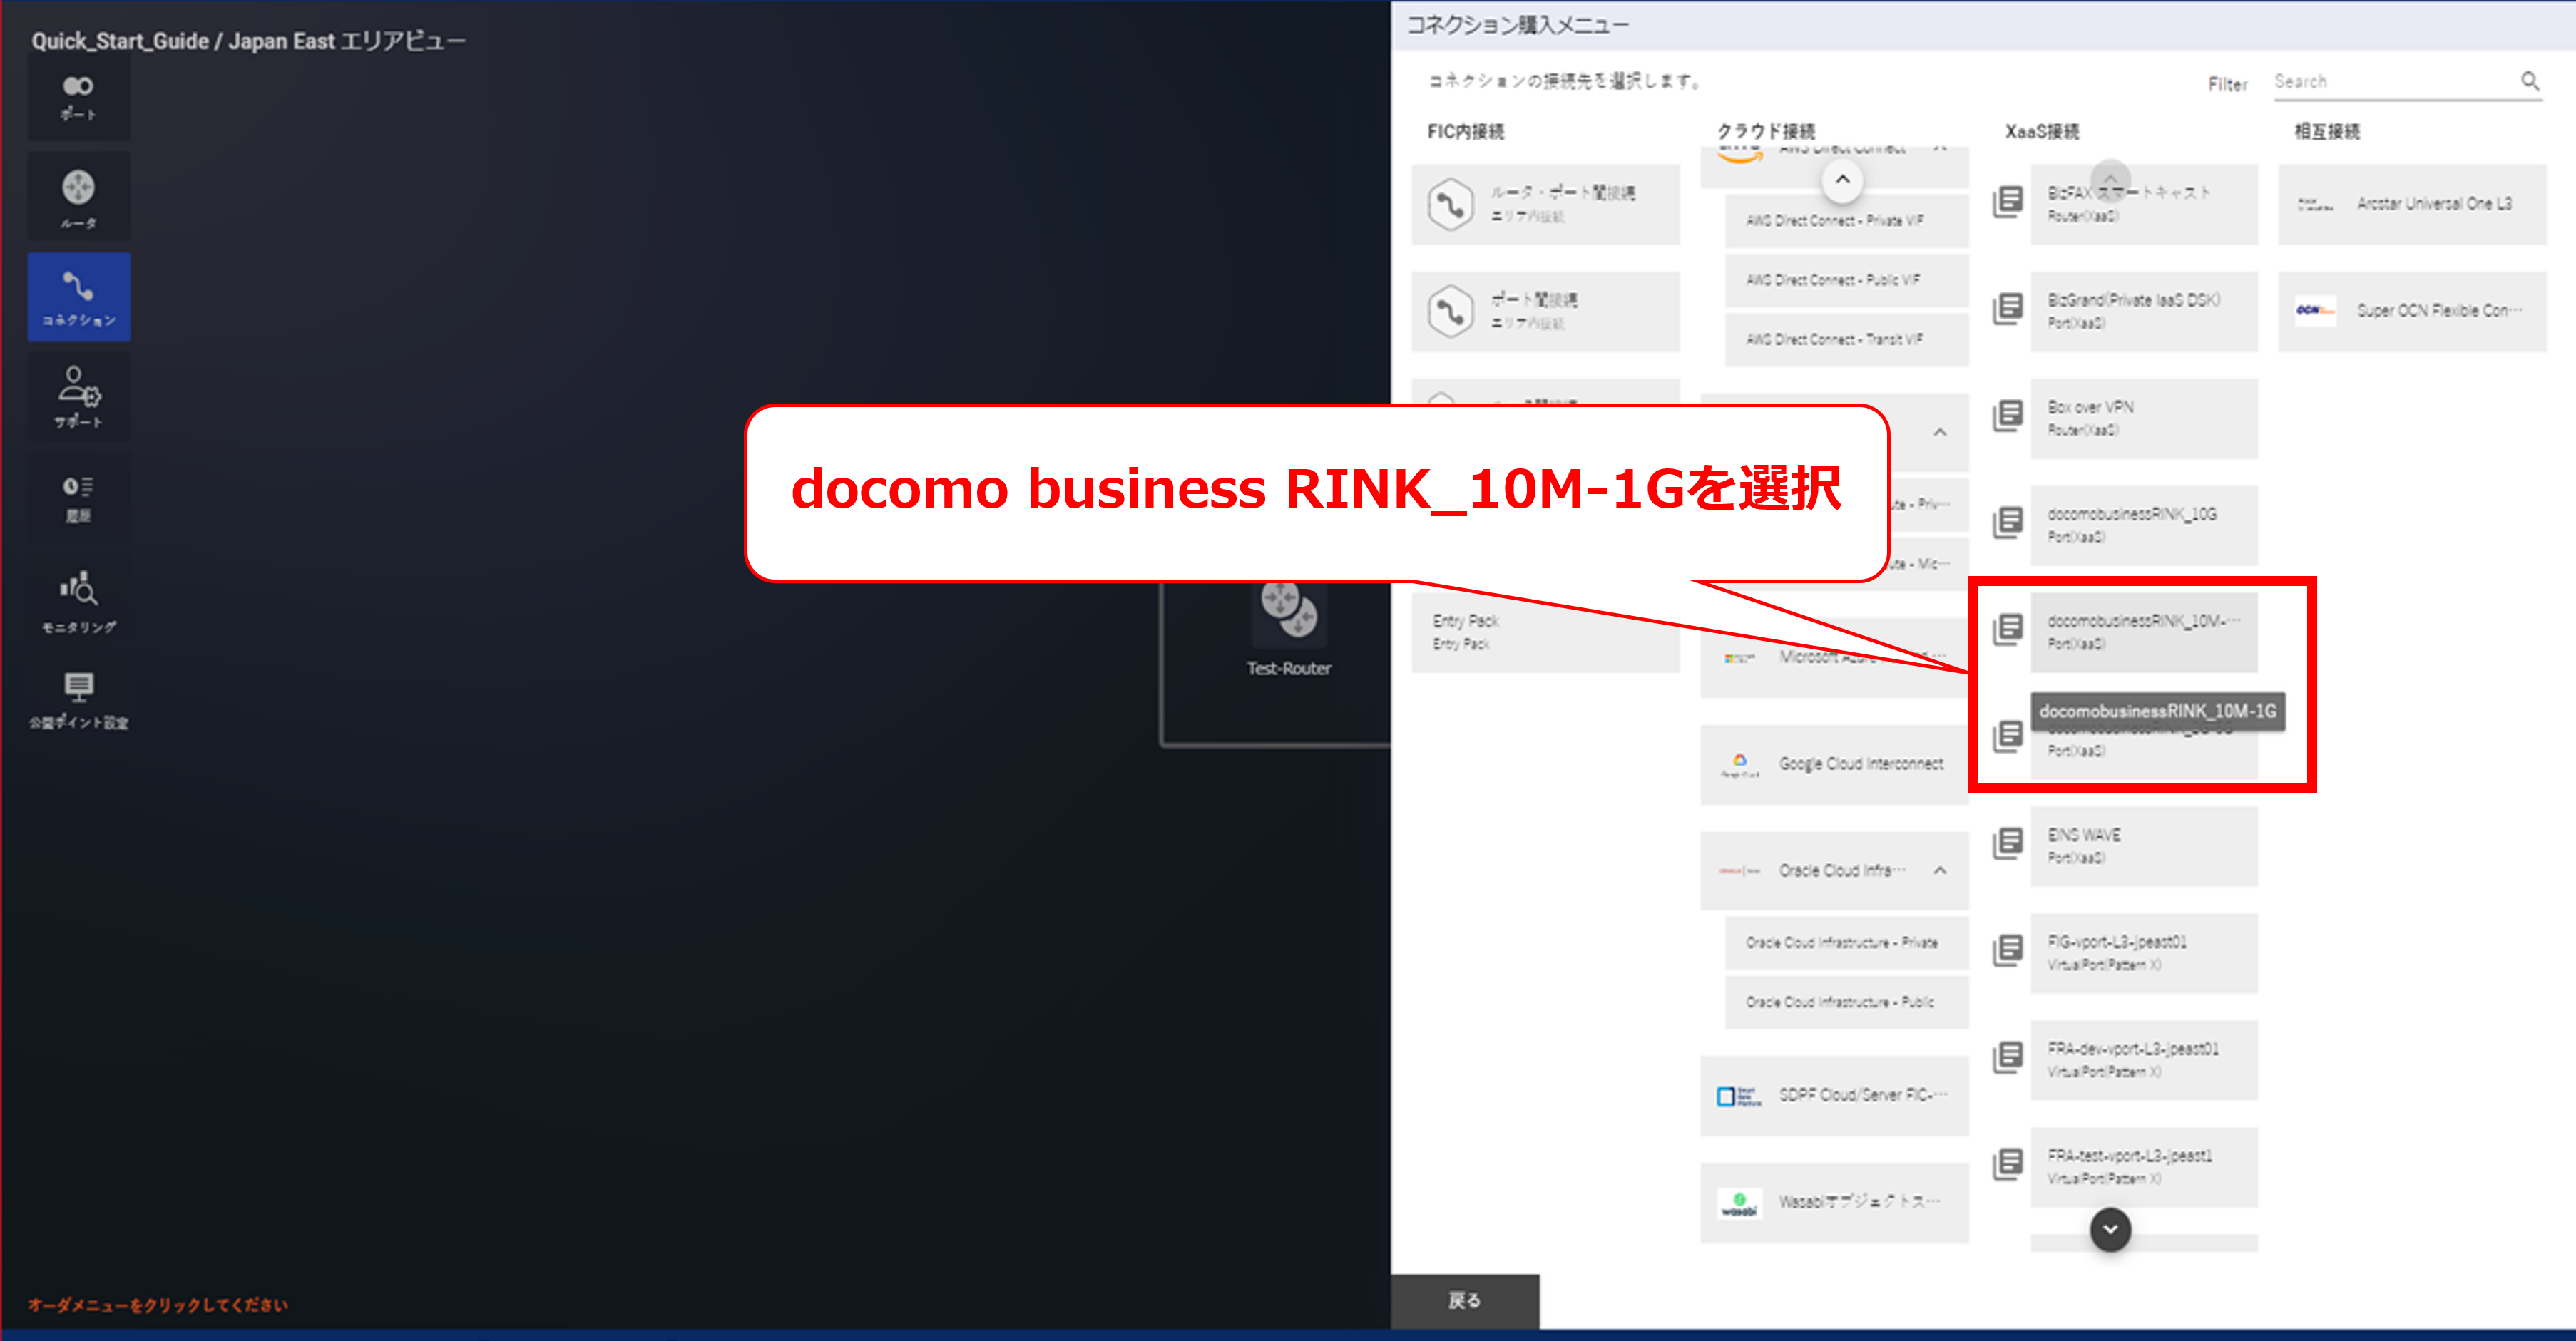This screenshot has height=1341, width=2576.
Task: Click the search magnifier icon
Action: [2529, 81]
